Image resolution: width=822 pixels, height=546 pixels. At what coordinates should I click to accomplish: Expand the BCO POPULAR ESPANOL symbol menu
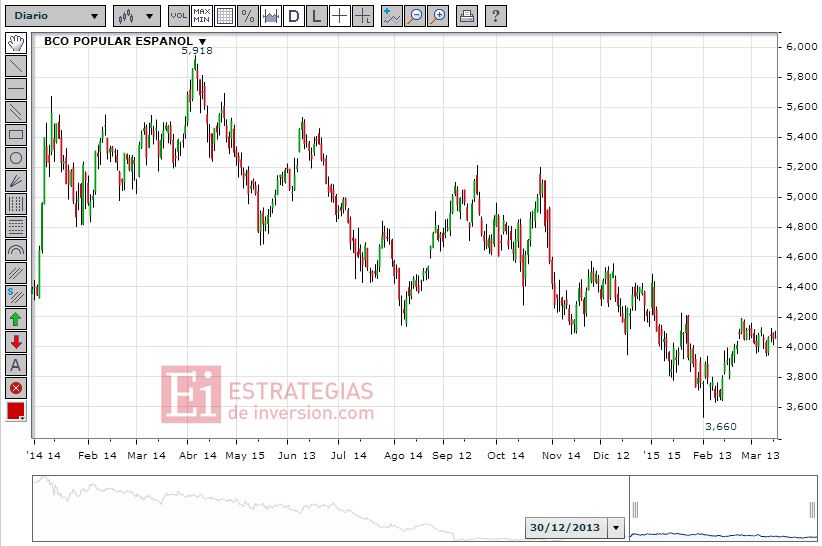(x=202, y=41)
